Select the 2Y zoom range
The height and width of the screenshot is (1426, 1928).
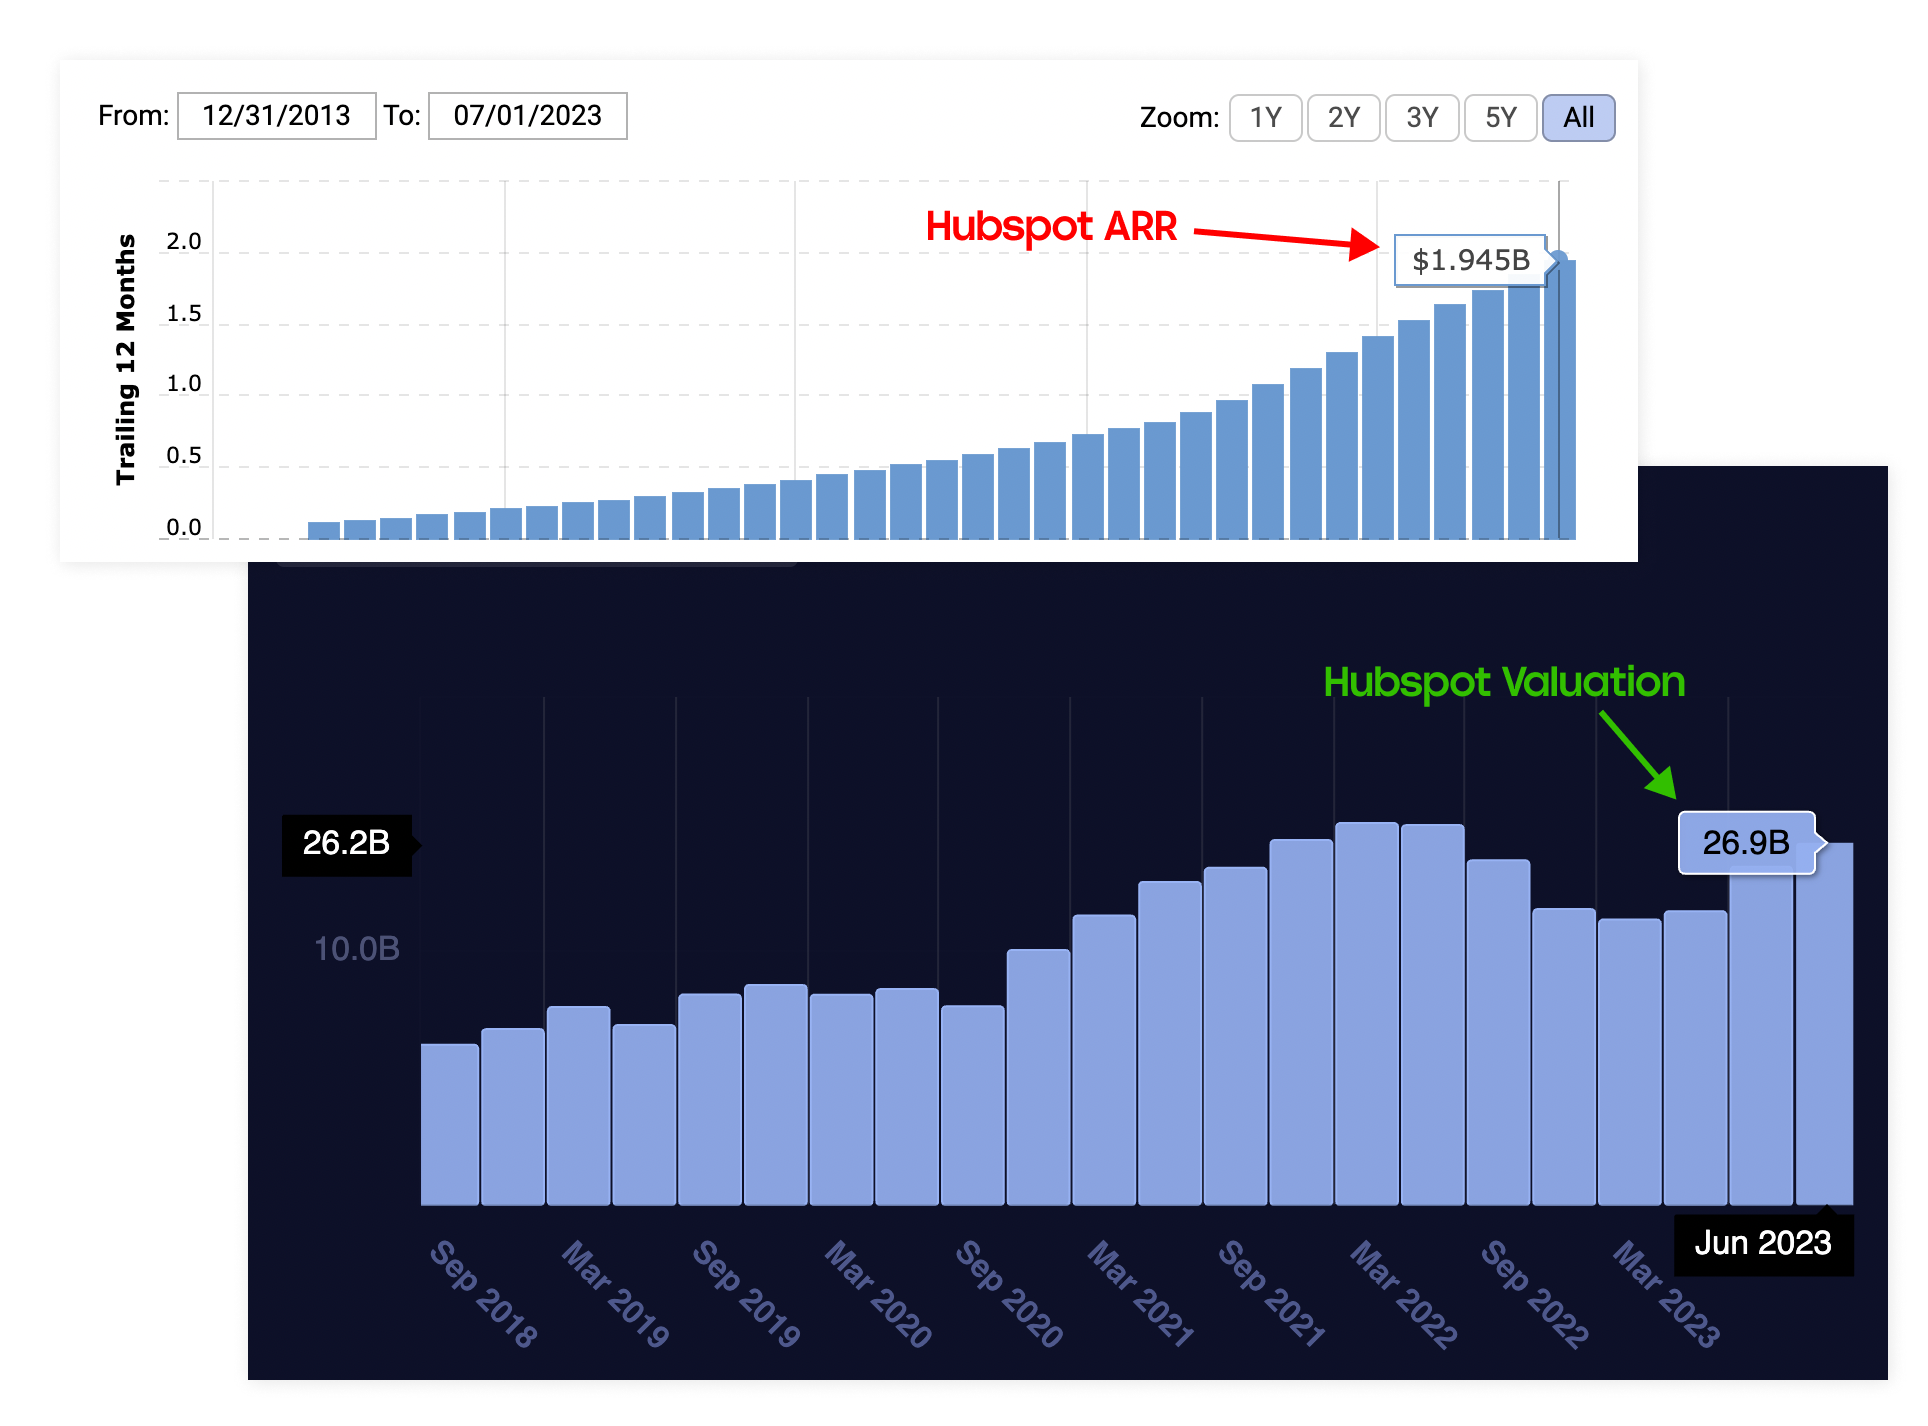(1343, 118)
